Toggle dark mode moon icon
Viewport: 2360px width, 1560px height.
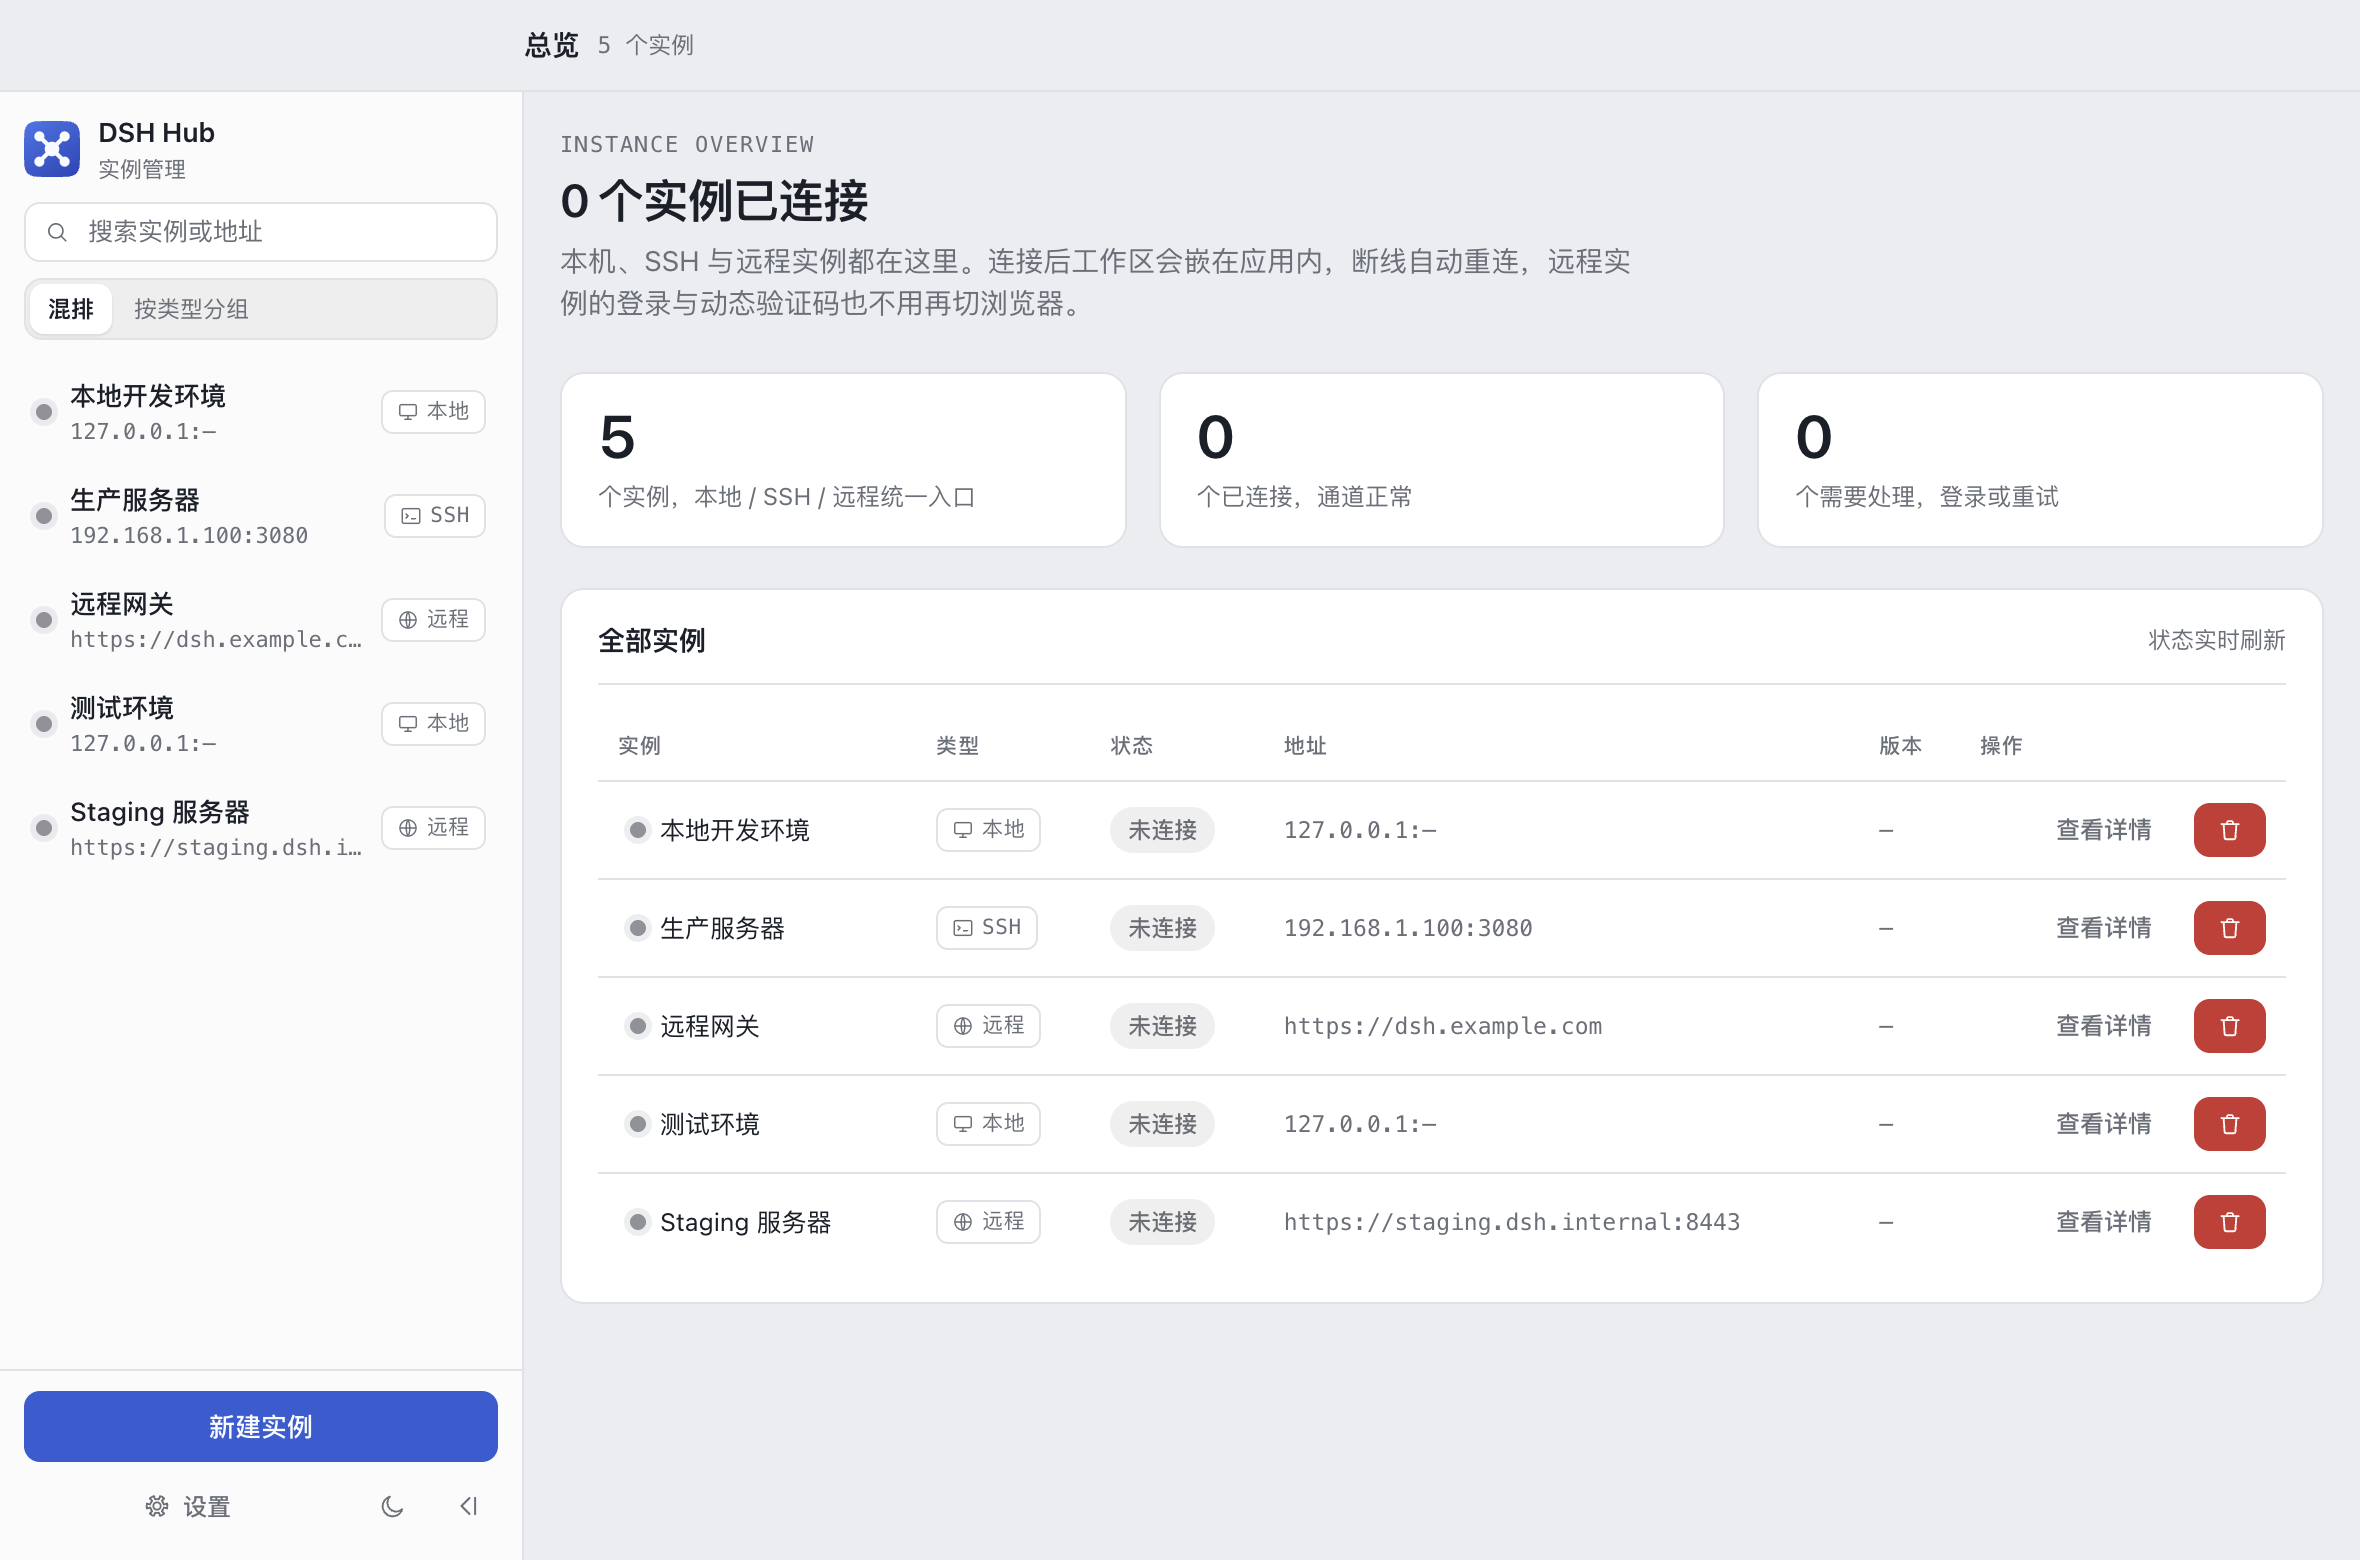pyautogui.click(x=392, y=1506)
